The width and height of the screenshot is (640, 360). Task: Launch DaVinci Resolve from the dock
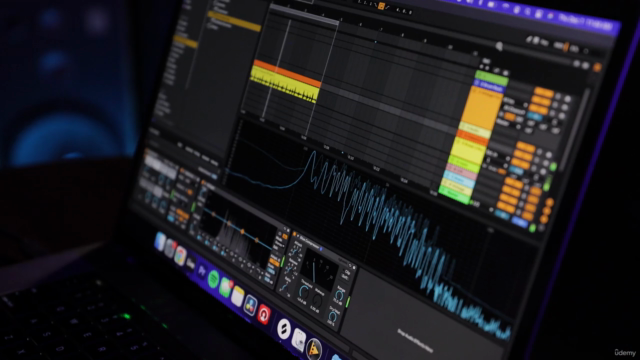250,304
